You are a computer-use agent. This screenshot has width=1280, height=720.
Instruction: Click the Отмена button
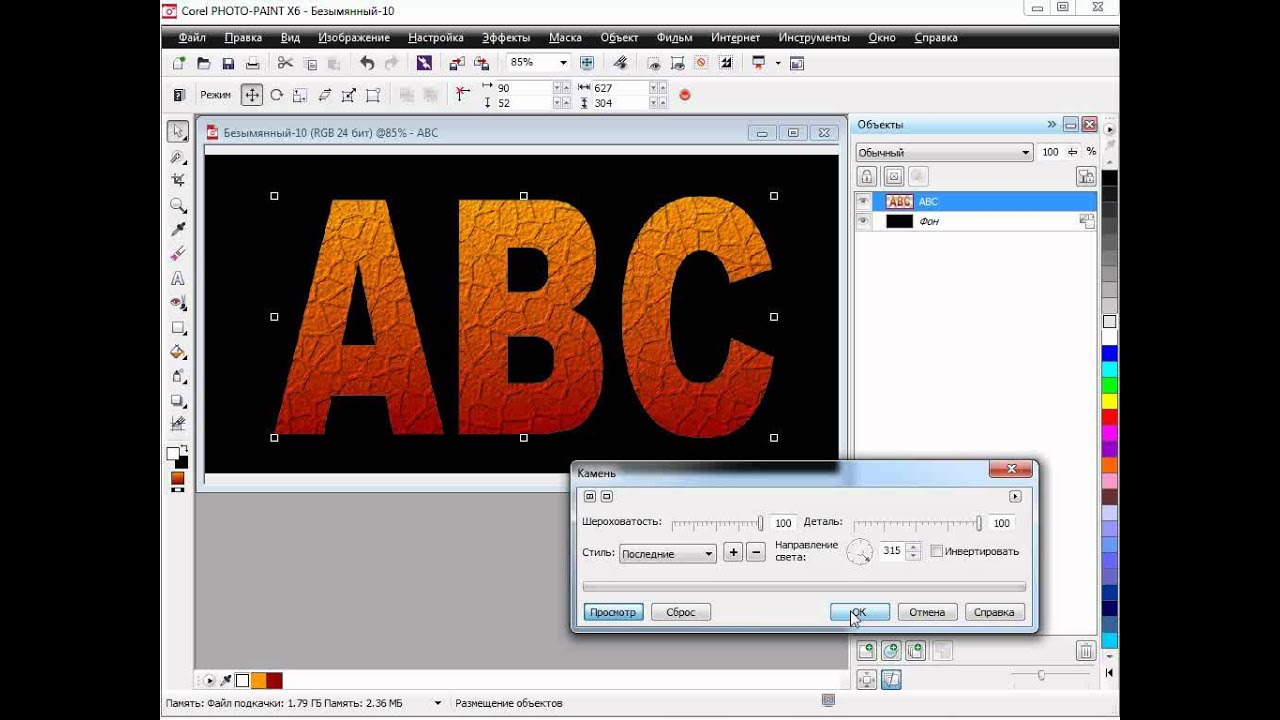927,612
